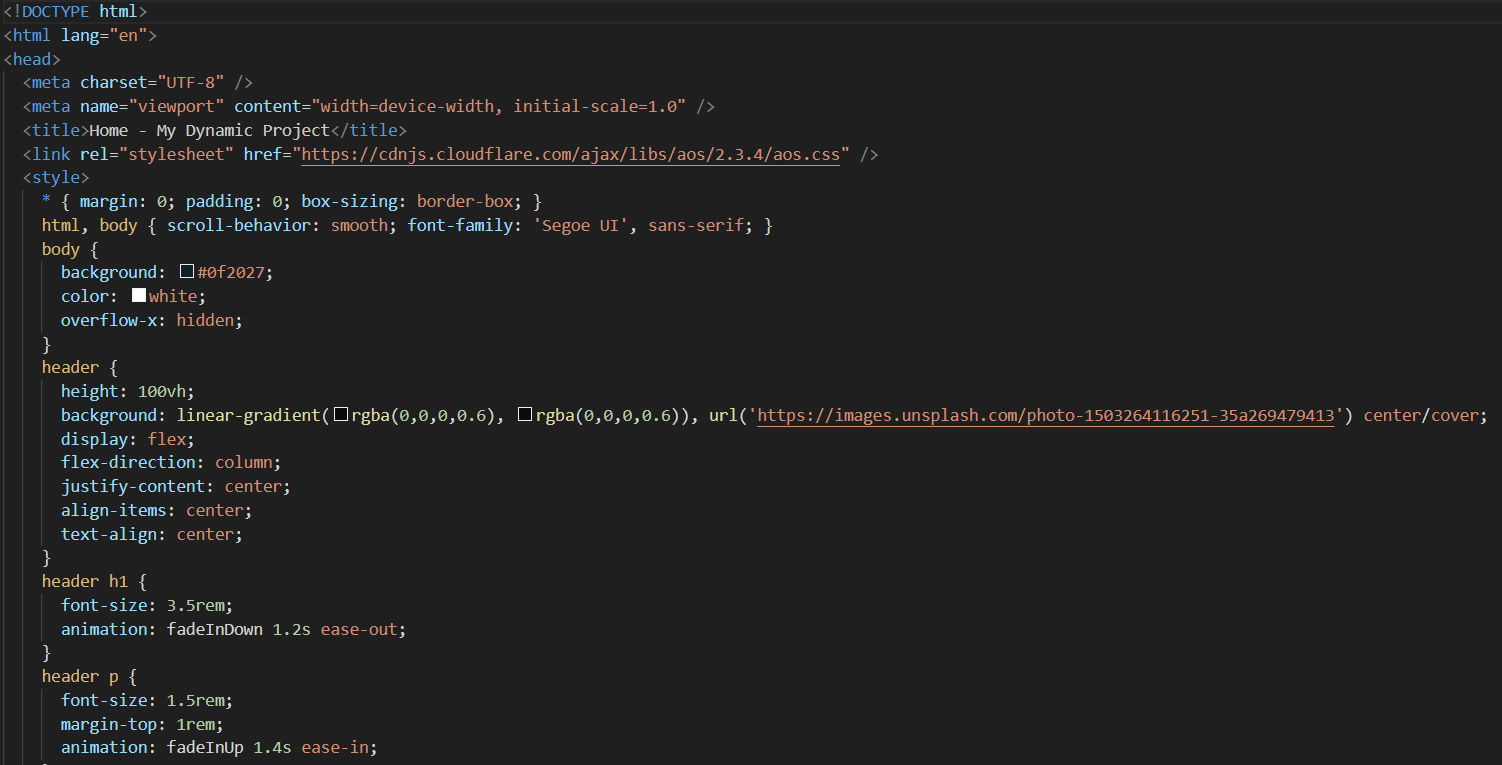Screen dimensions: 1502x765
Task: Click the fadeInUp animation name
Action: (205, 748)
